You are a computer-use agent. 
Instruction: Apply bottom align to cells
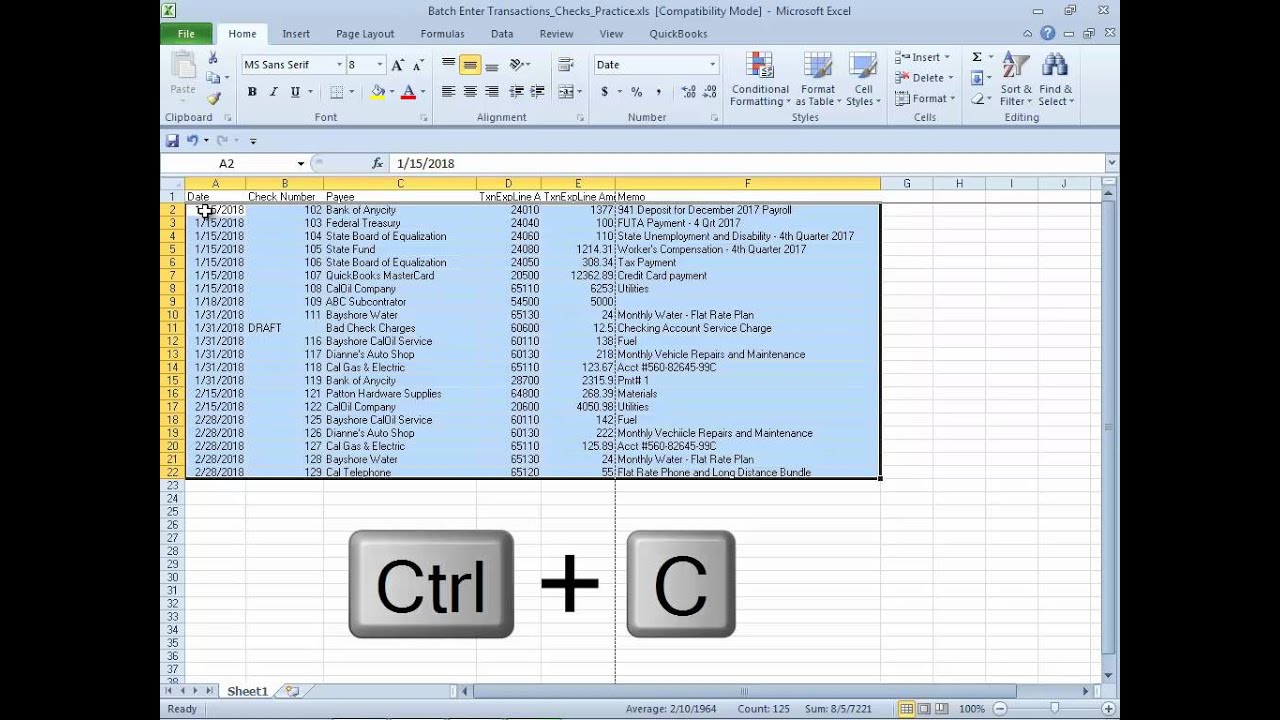pyautogui.click(x=491, y=65)
